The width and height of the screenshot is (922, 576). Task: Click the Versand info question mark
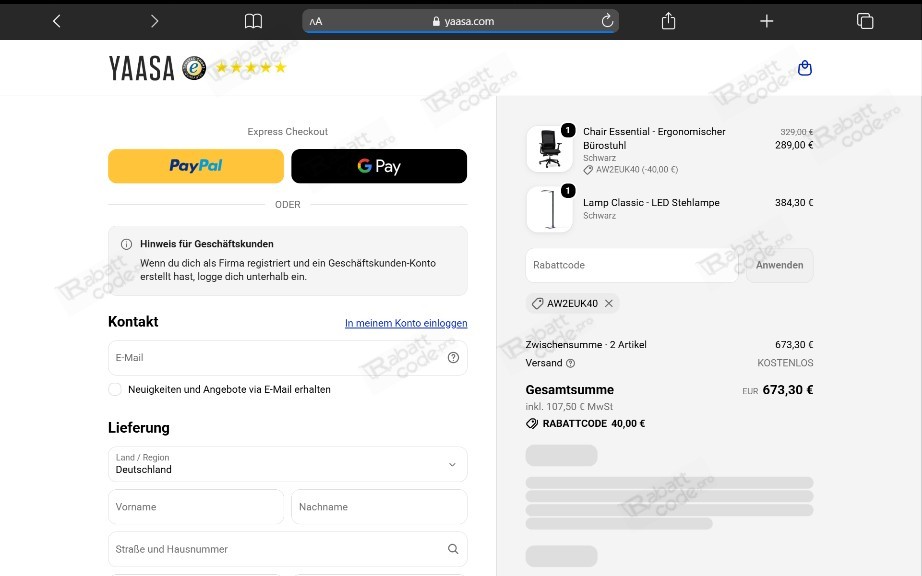pos(570,363)
